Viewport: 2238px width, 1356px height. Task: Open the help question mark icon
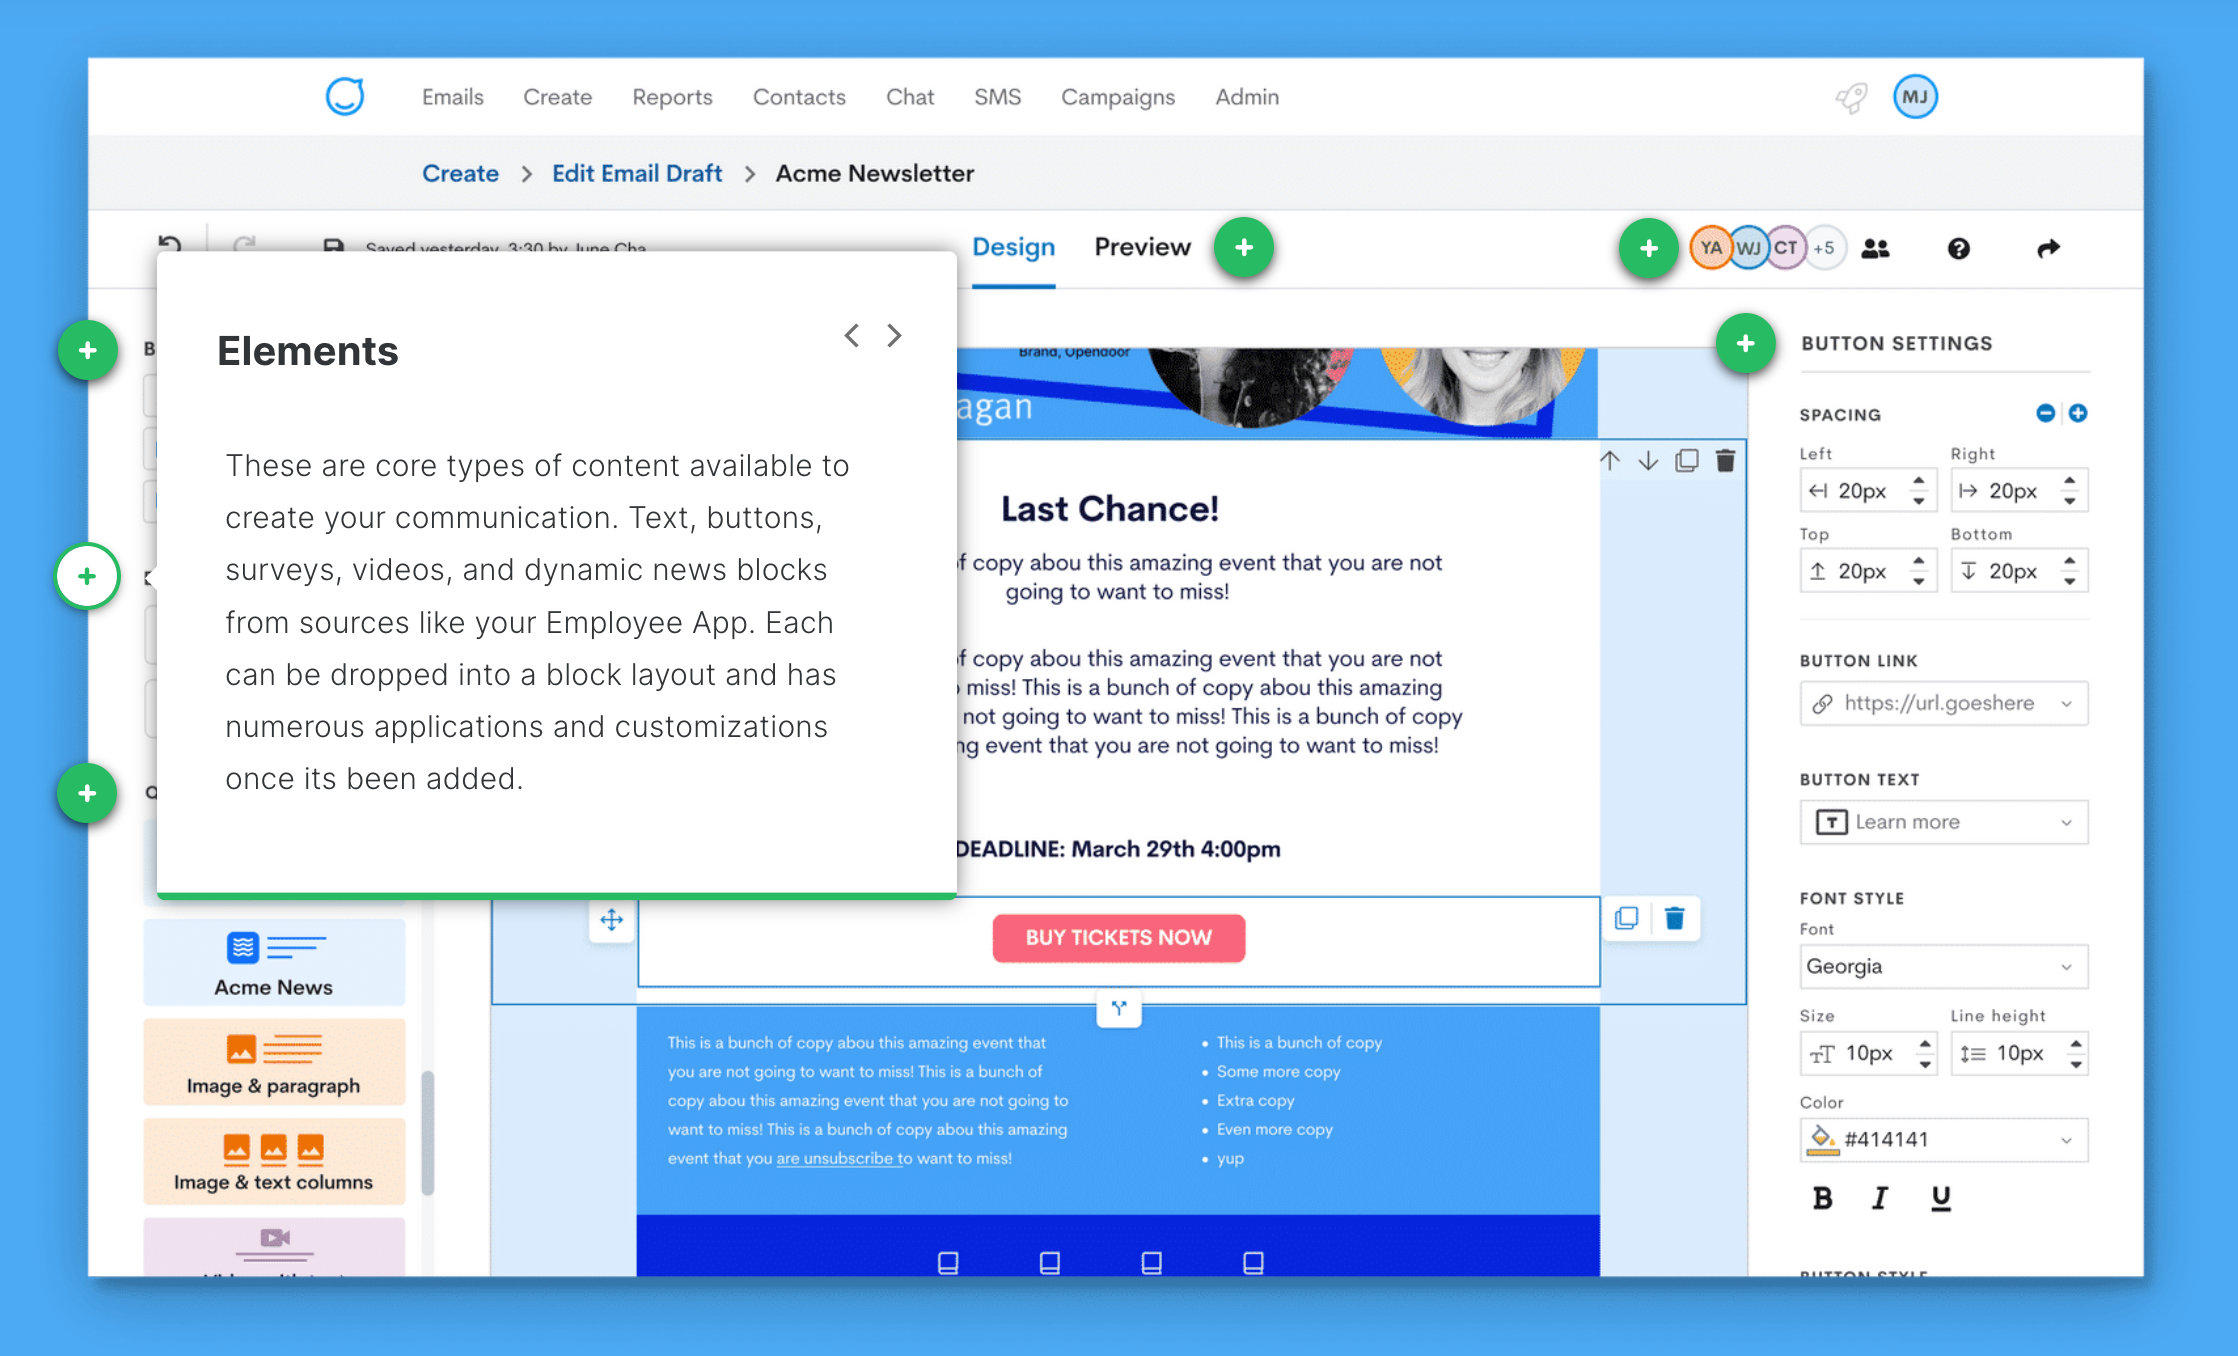pos(1958,248)
